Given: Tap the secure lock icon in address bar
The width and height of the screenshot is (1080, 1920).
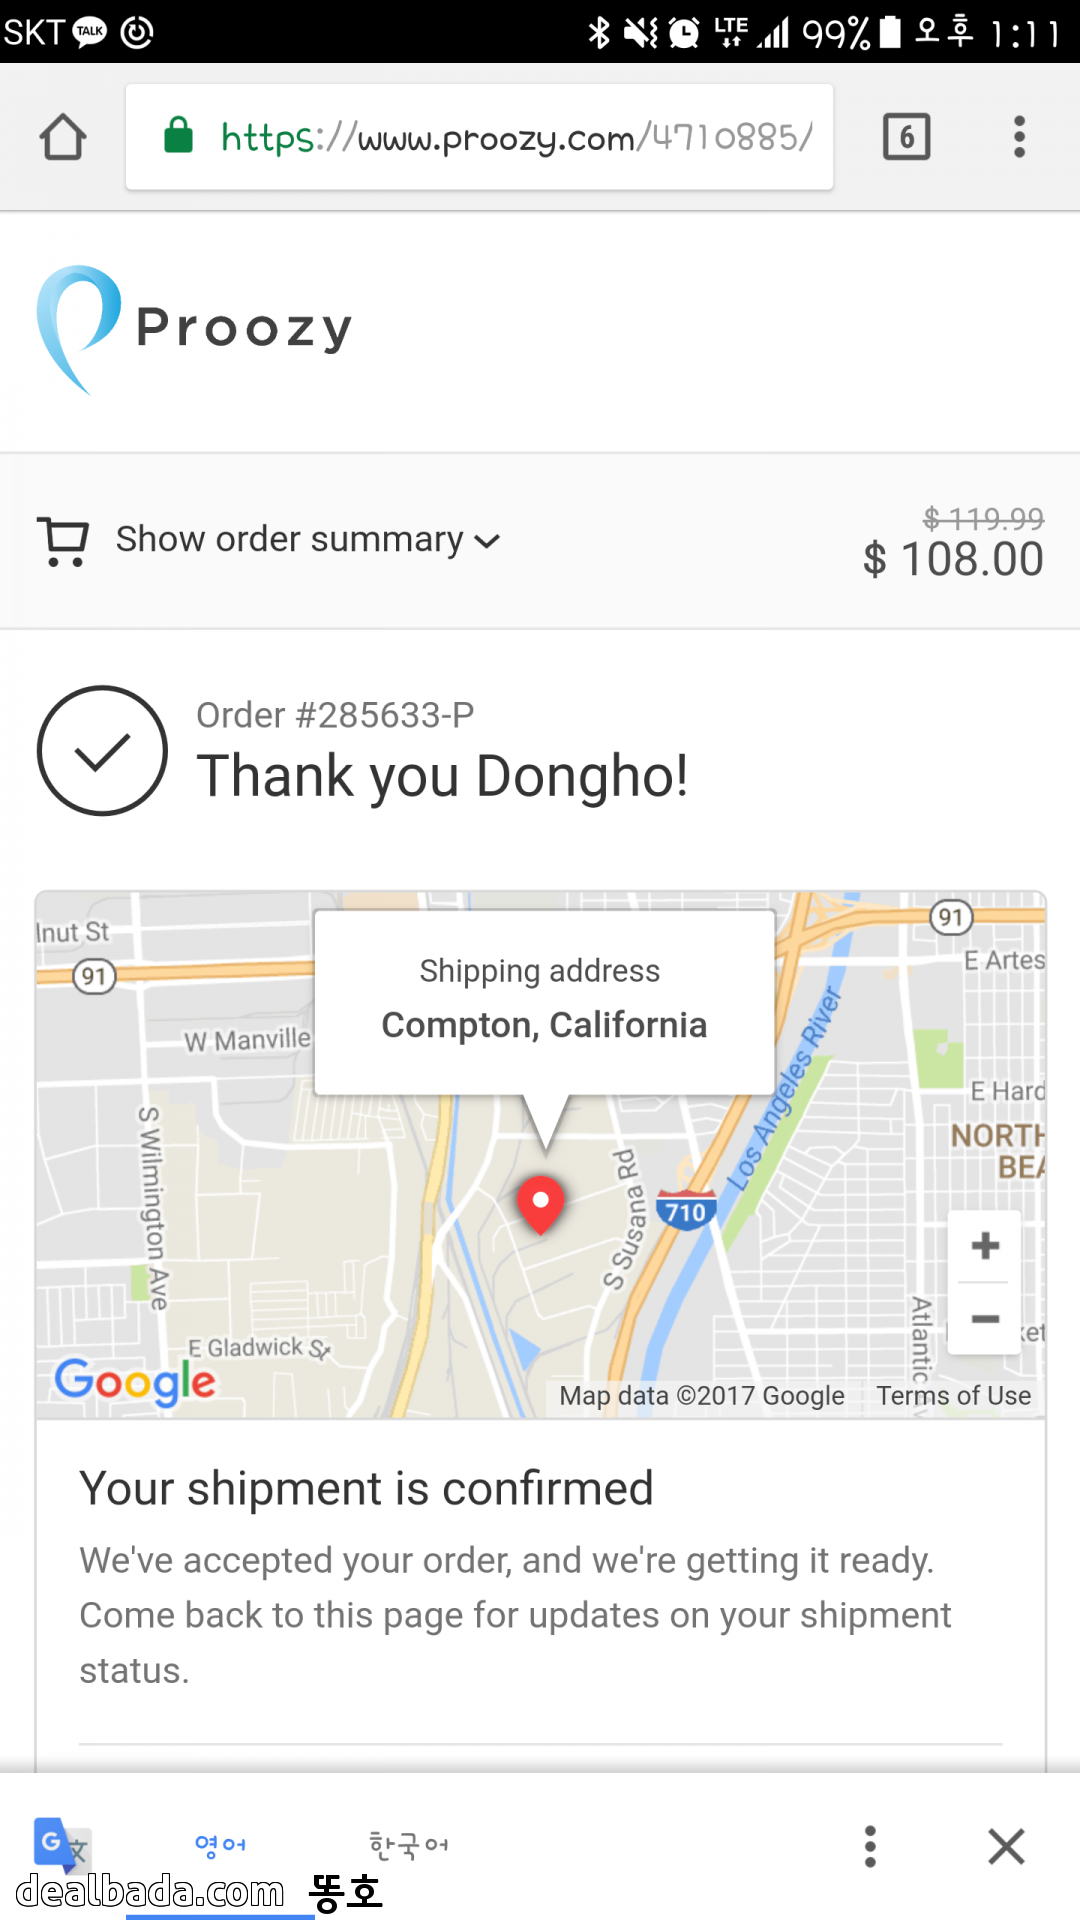Looking at the screenshot, I should (178, 136).
